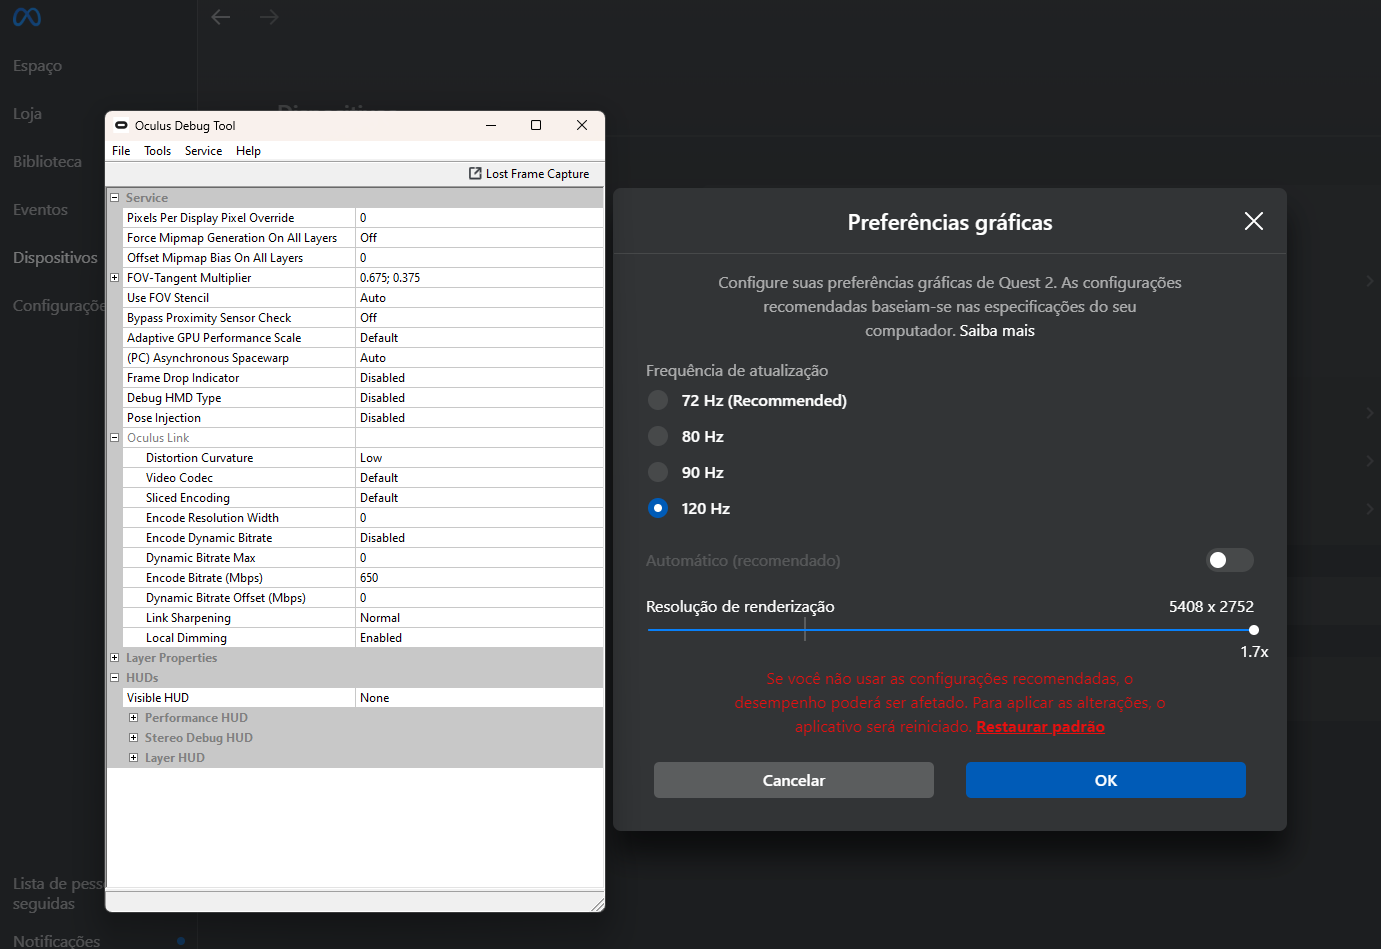Click the recommended tick on resolution slider
This screenshot has height=949, width=1381.
[x=805, y=629]
